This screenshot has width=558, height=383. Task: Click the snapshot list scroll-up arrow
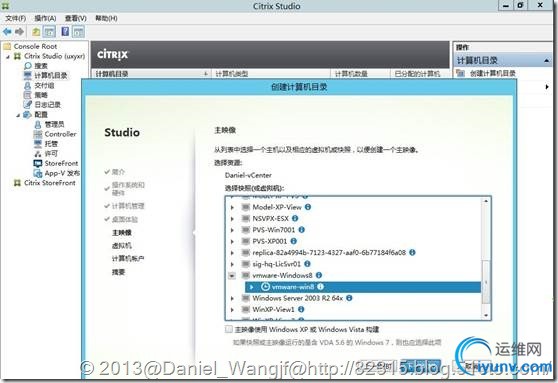(x=486, y=201)
